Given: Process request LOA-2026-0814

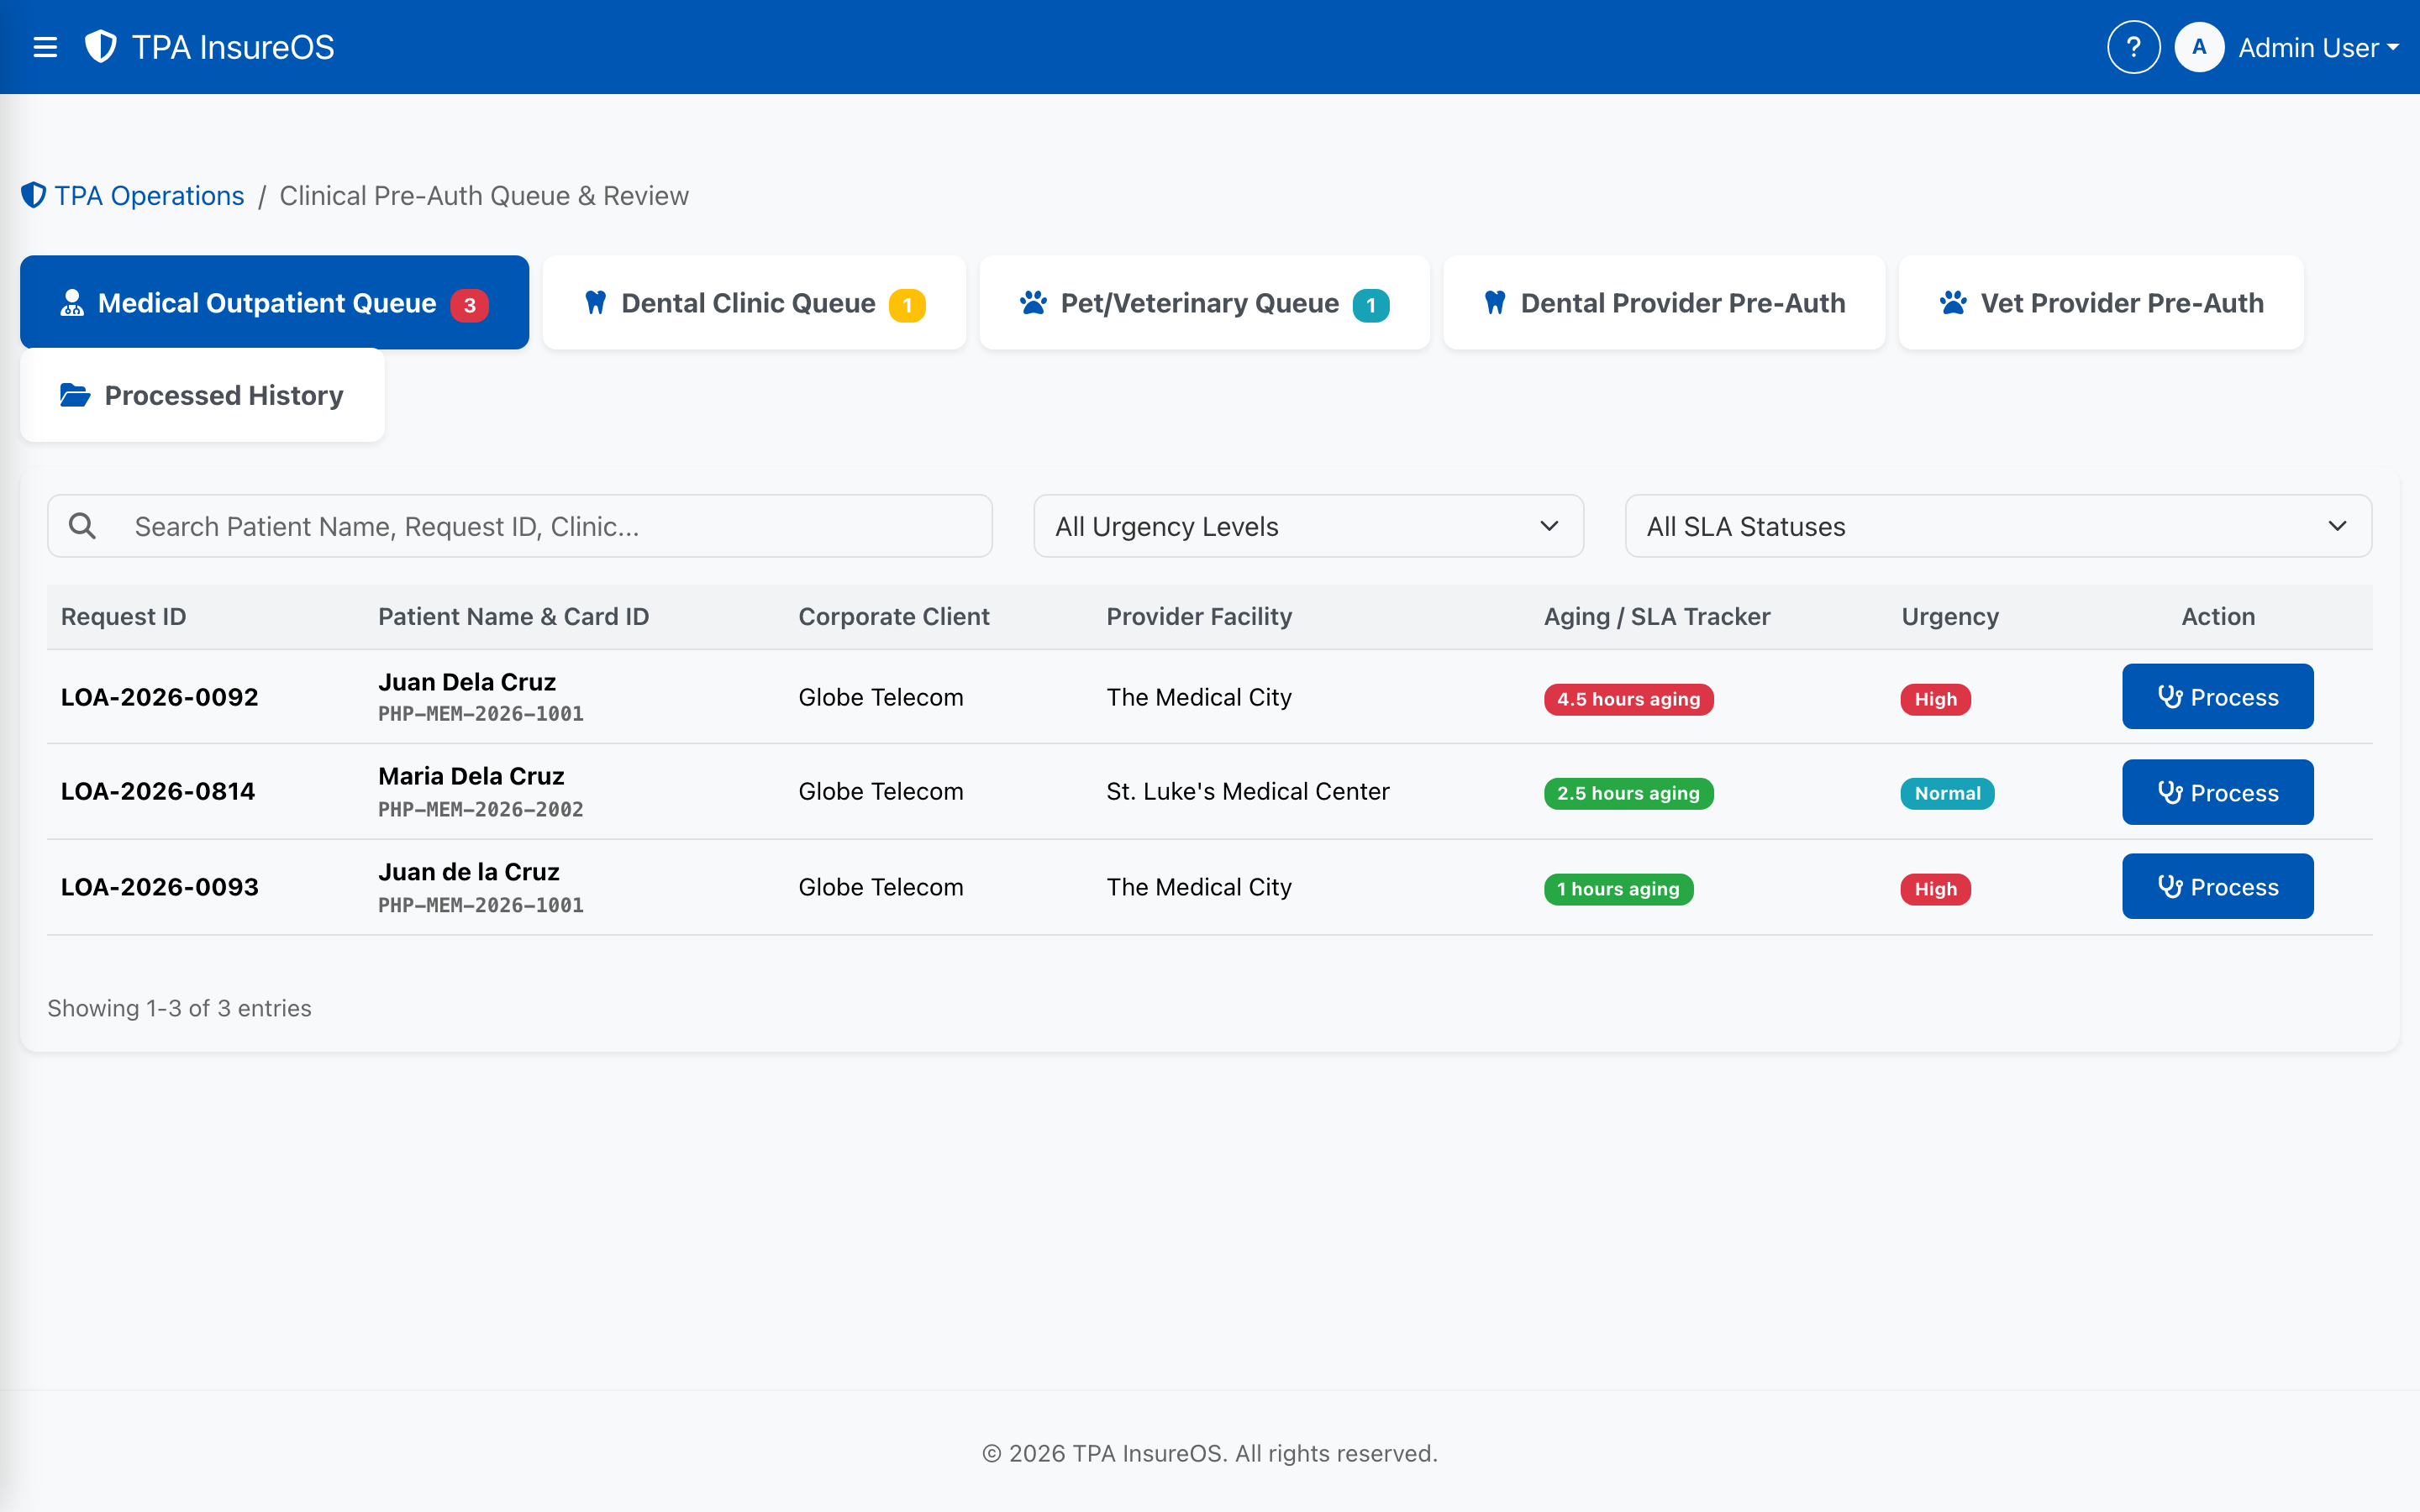Looking at the screenshot, I should (2217, 792).
